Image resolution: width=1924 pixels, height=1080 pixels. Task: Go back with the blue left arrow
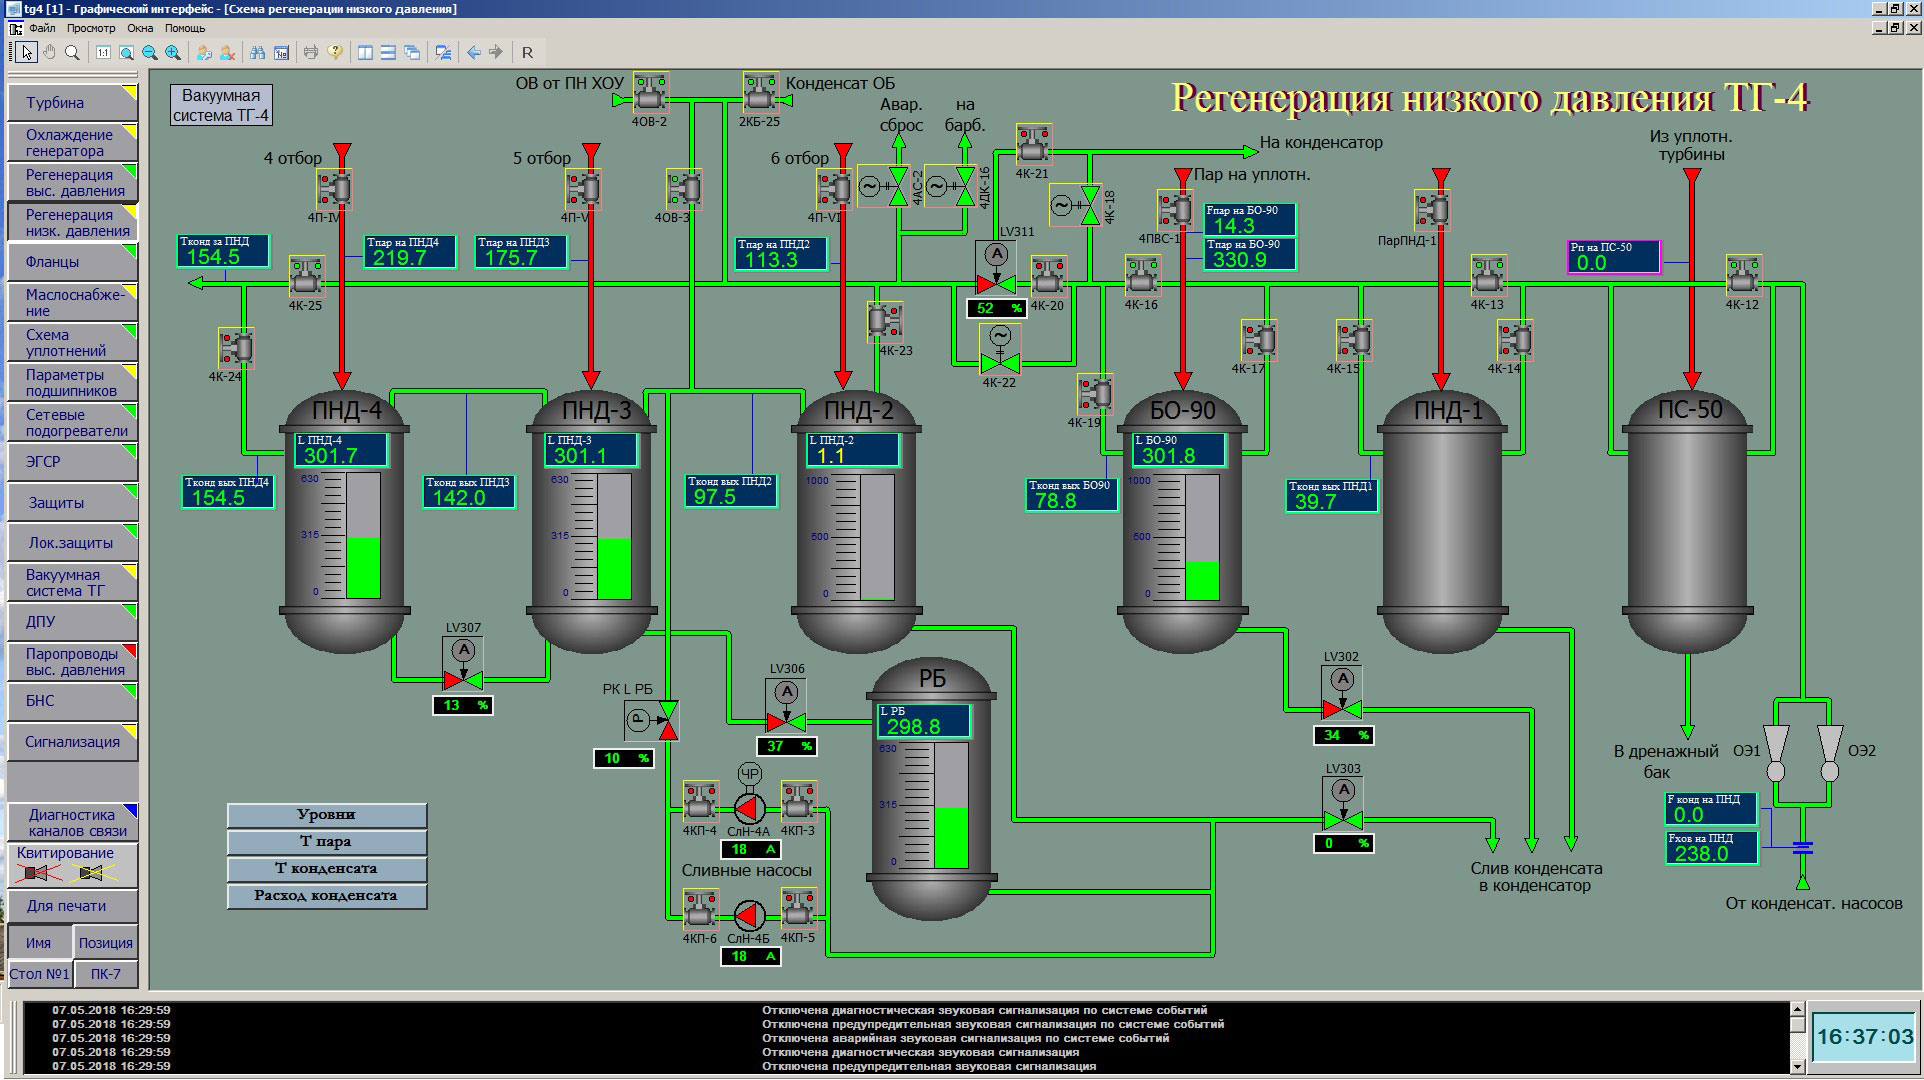point(473,53)
